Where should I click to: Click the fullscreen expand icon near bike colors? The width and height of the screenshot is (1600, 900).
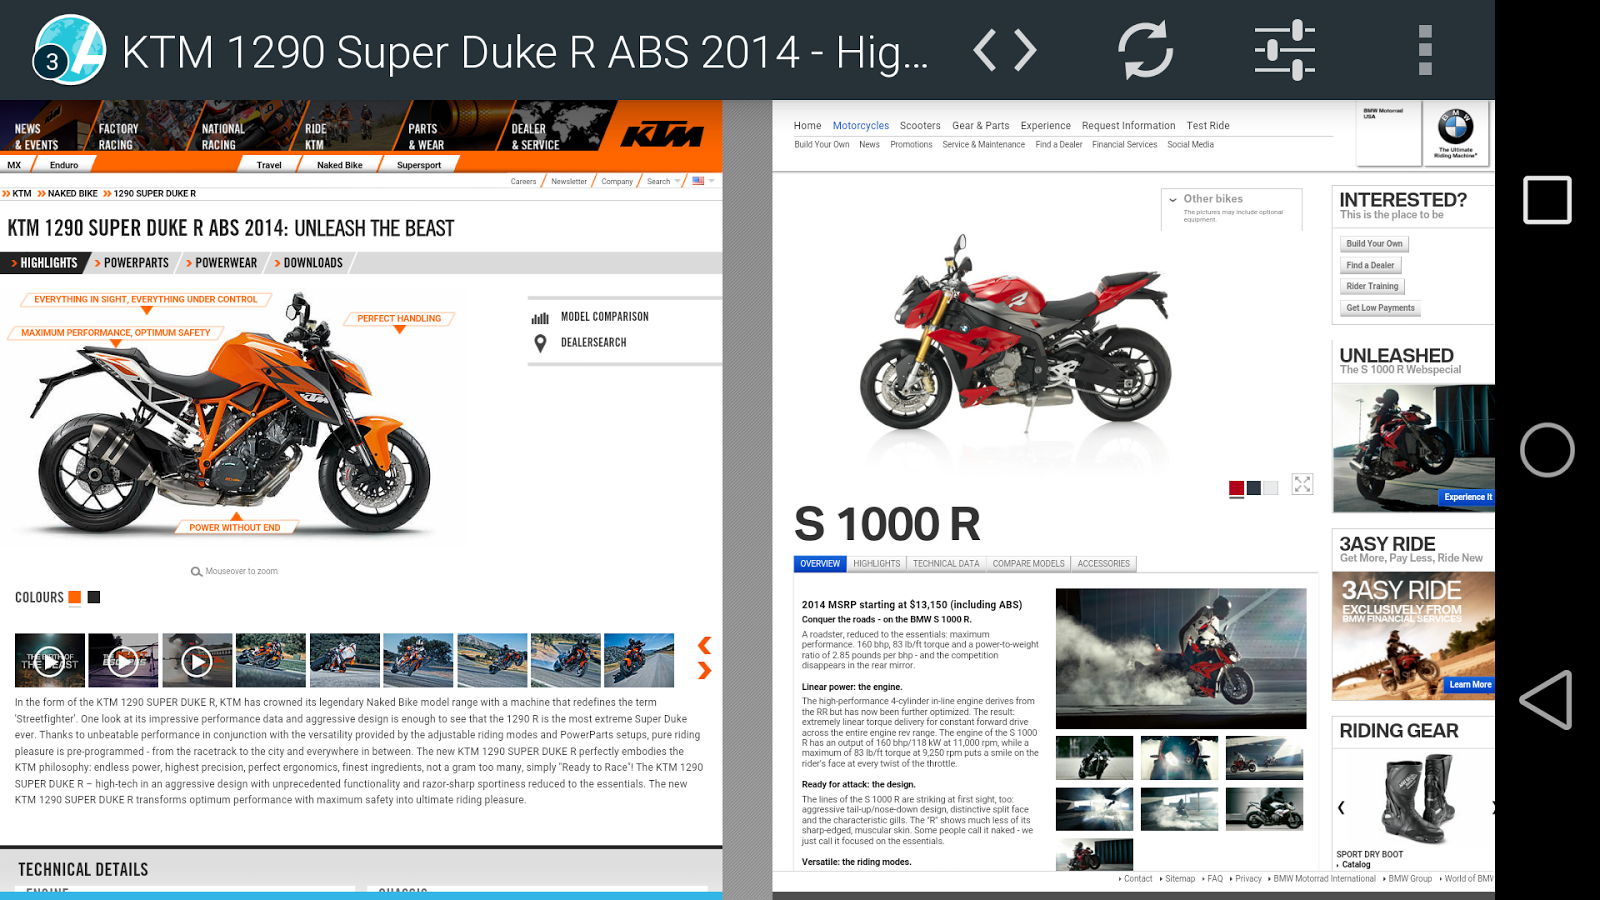click(x=1301, y=485)
